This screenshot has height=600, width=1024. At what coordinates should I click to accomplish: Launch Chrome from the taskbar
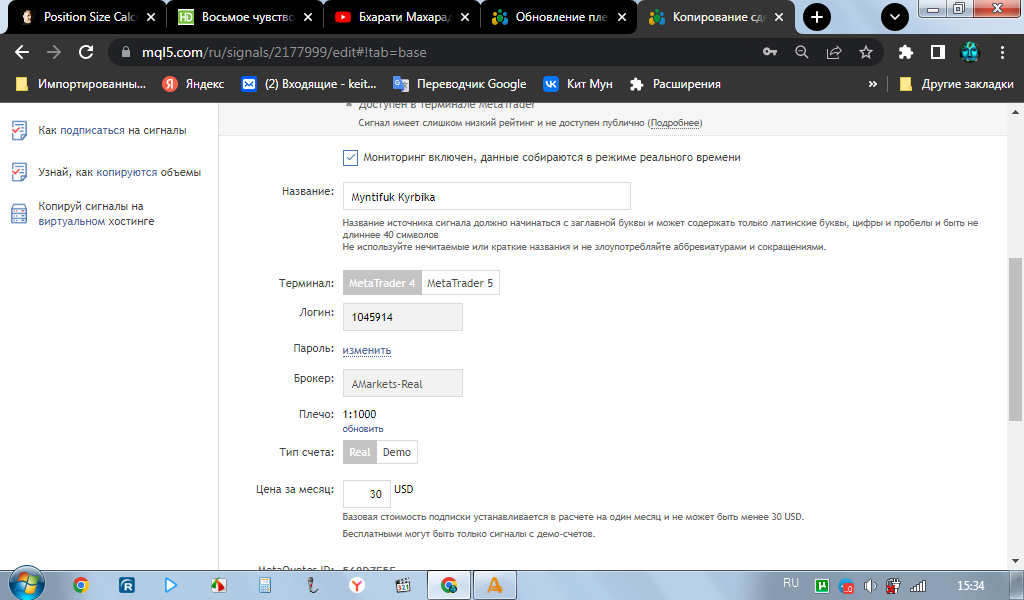pyautogui.click(x=80, y=585)
